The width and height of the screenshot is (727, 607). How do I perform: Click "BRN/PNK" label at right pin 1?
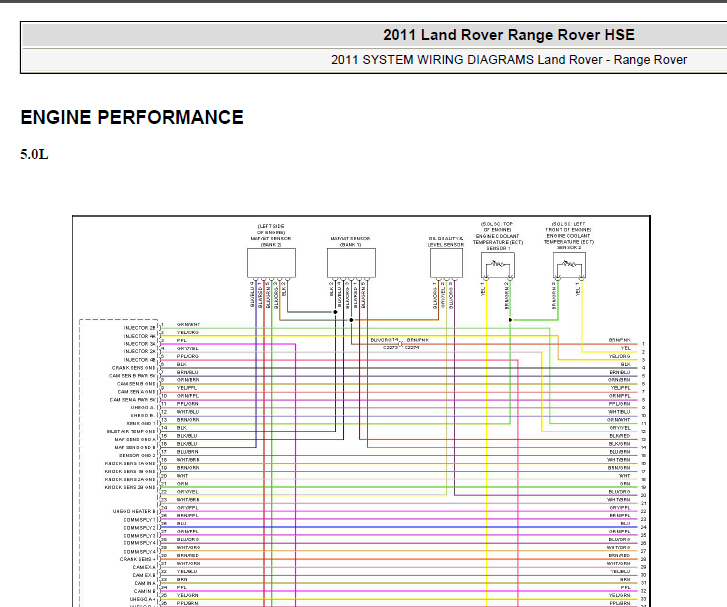tap(619, 340)
